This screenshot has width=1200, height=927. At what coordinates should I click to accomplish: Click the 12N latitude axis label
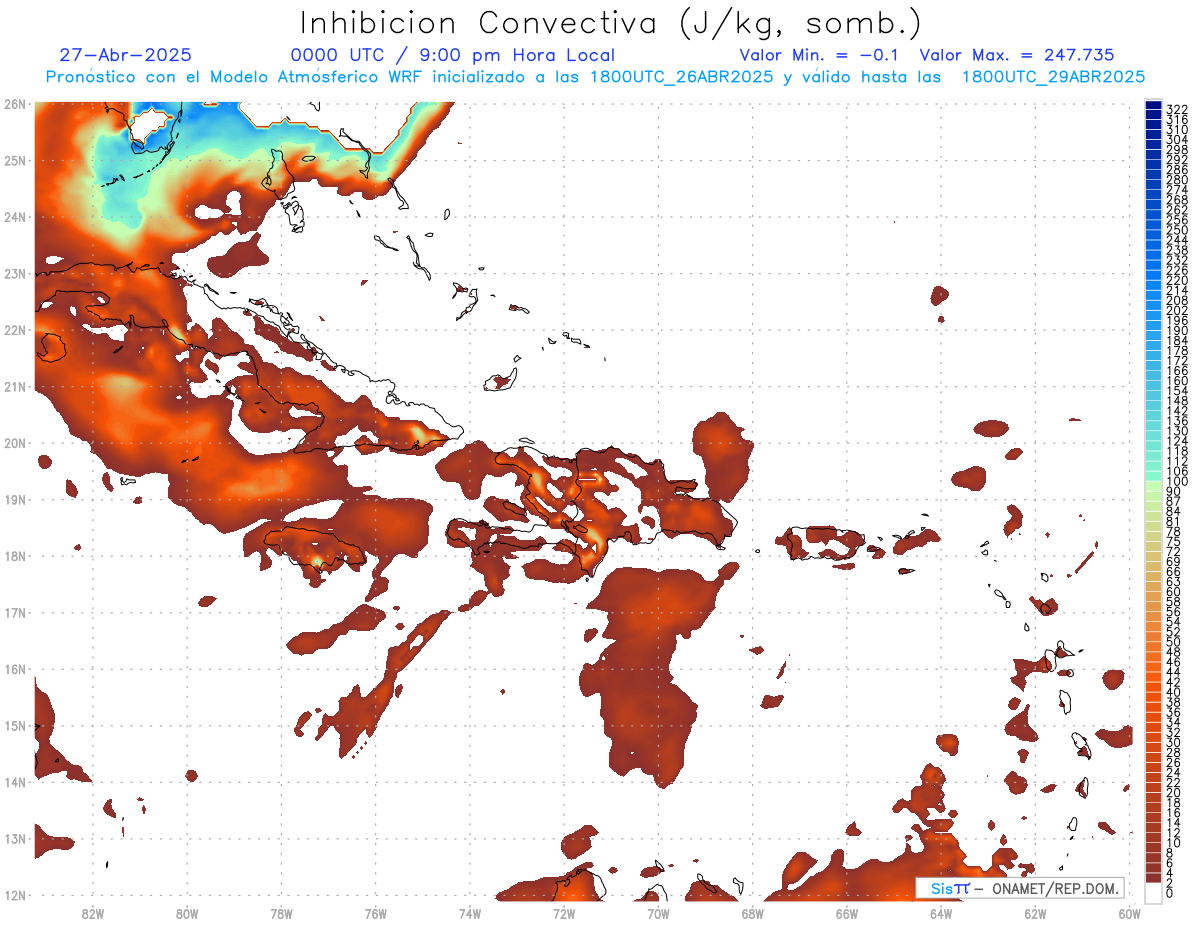(14, 895)
